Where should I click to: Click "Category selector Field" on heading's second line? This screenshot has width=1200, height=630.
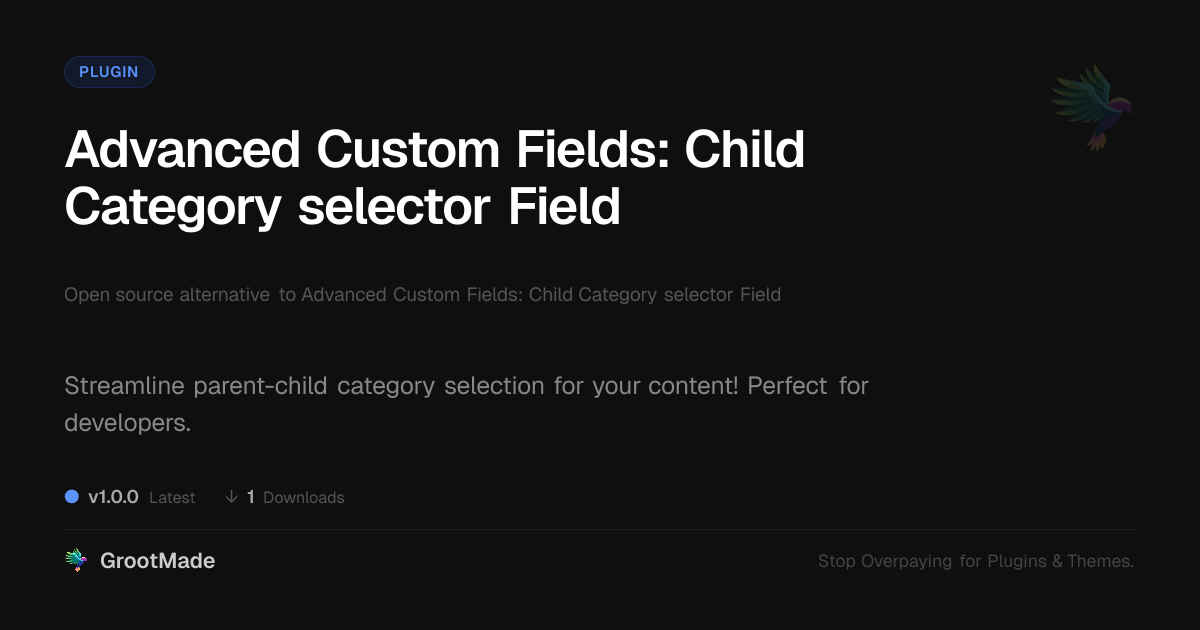point(342,207)
